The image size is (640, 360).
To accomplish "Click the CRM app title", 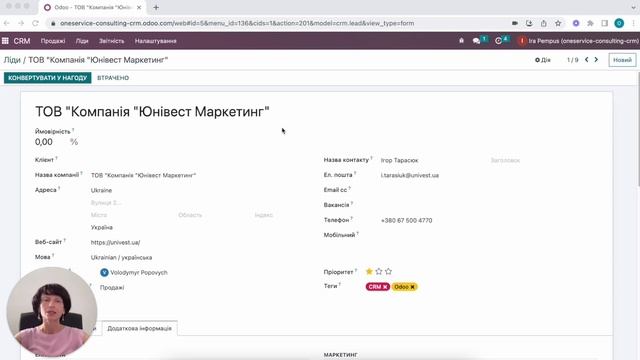I will (x=22, y=41).
